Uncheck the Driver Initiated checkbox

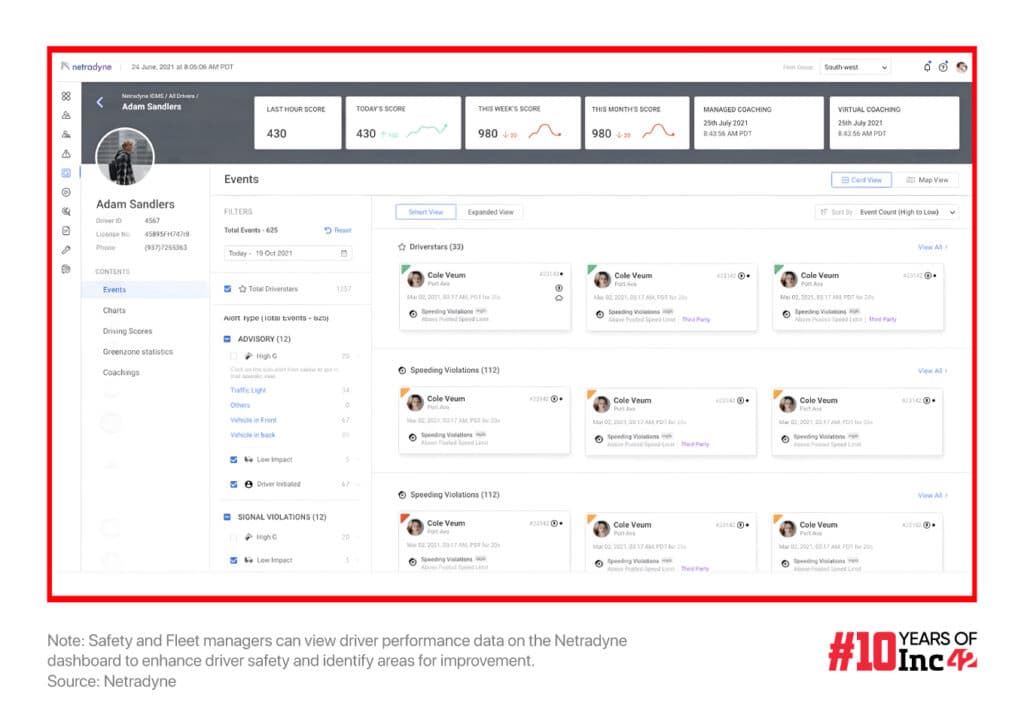tap(234, 484)
